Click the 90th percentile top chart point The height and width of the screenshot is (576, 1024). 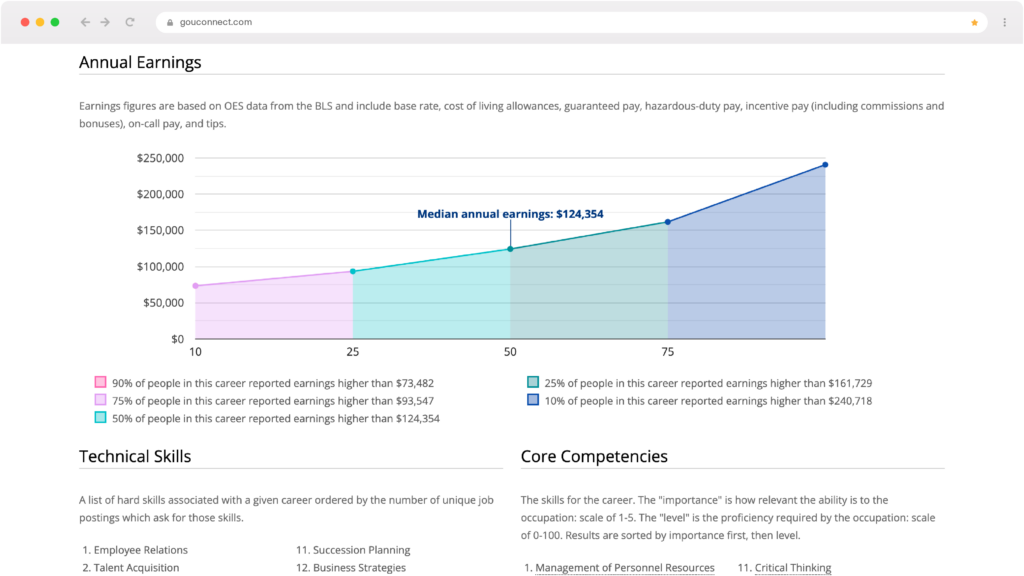pyautogui.click(x=825, y=165)
